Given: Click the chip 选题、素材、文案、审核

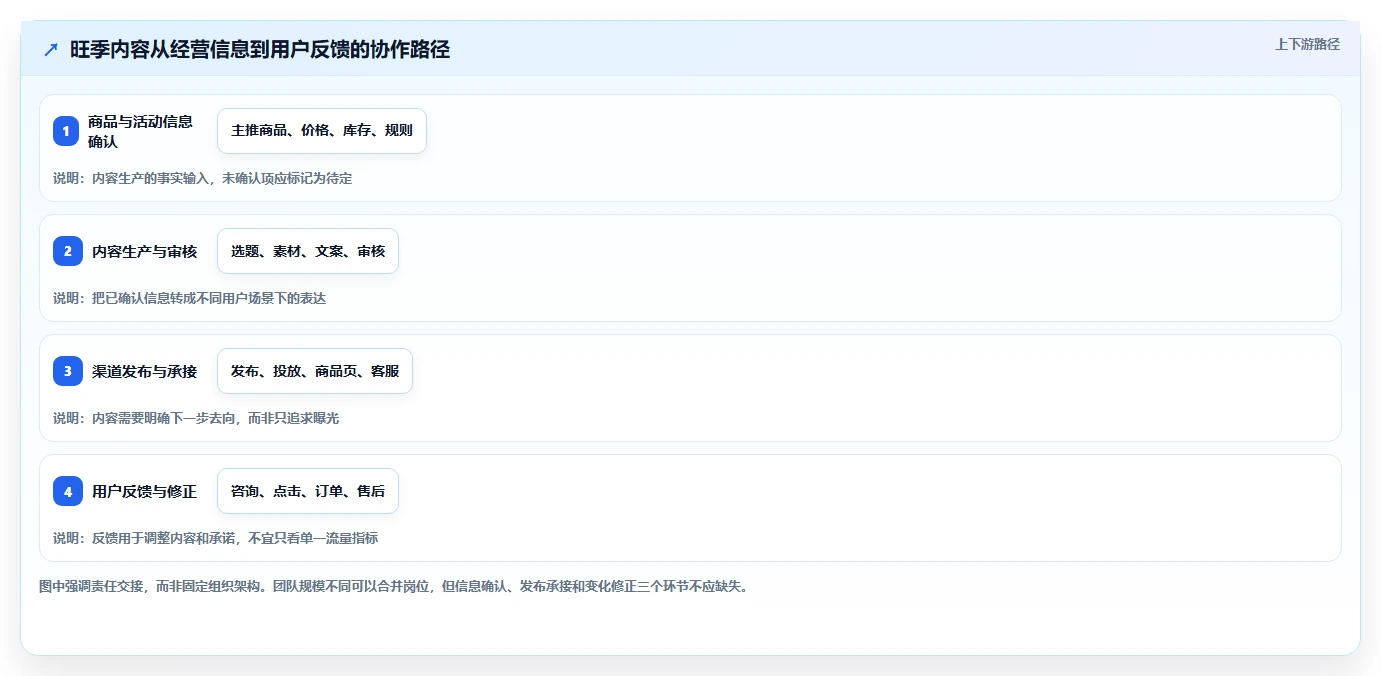Looking at the screenshot, I should click(308, 251).
